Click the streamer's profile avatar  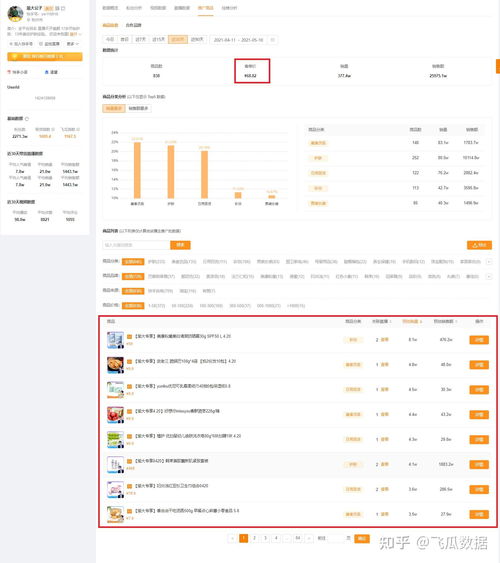click(15, 14)
